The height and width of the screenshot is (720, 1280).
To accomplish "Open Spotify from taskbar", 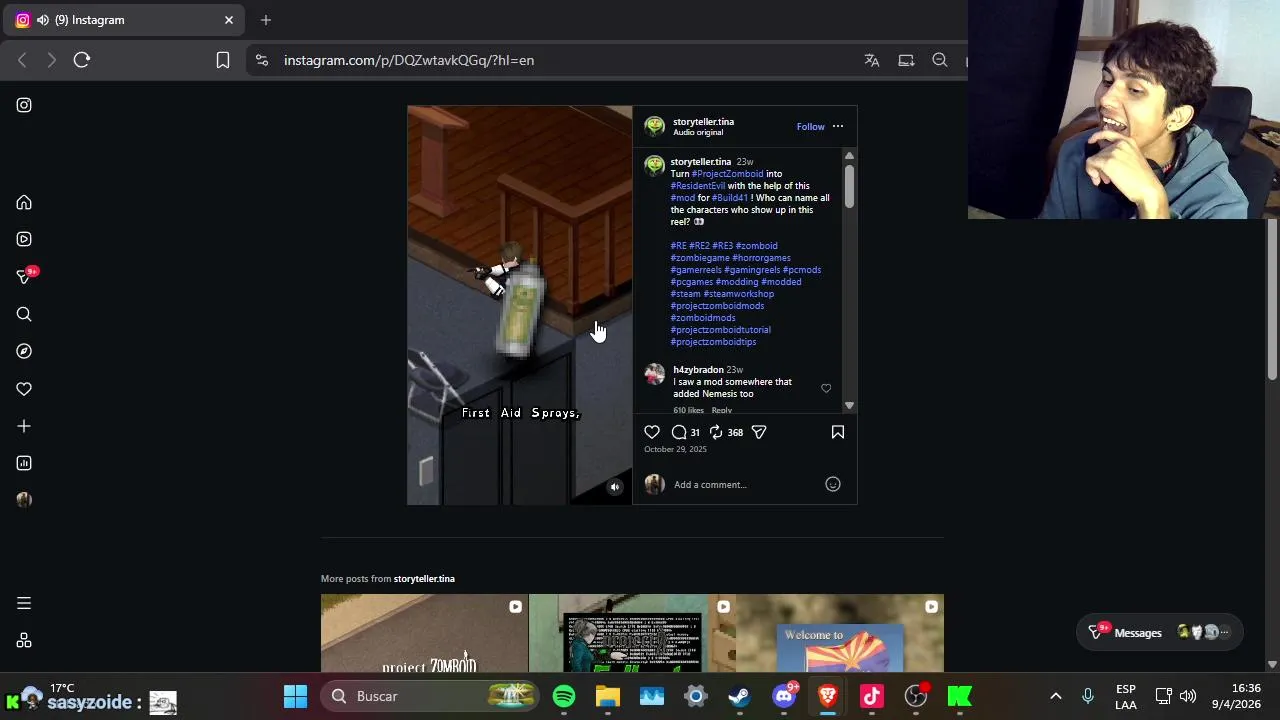I will 564,696.
